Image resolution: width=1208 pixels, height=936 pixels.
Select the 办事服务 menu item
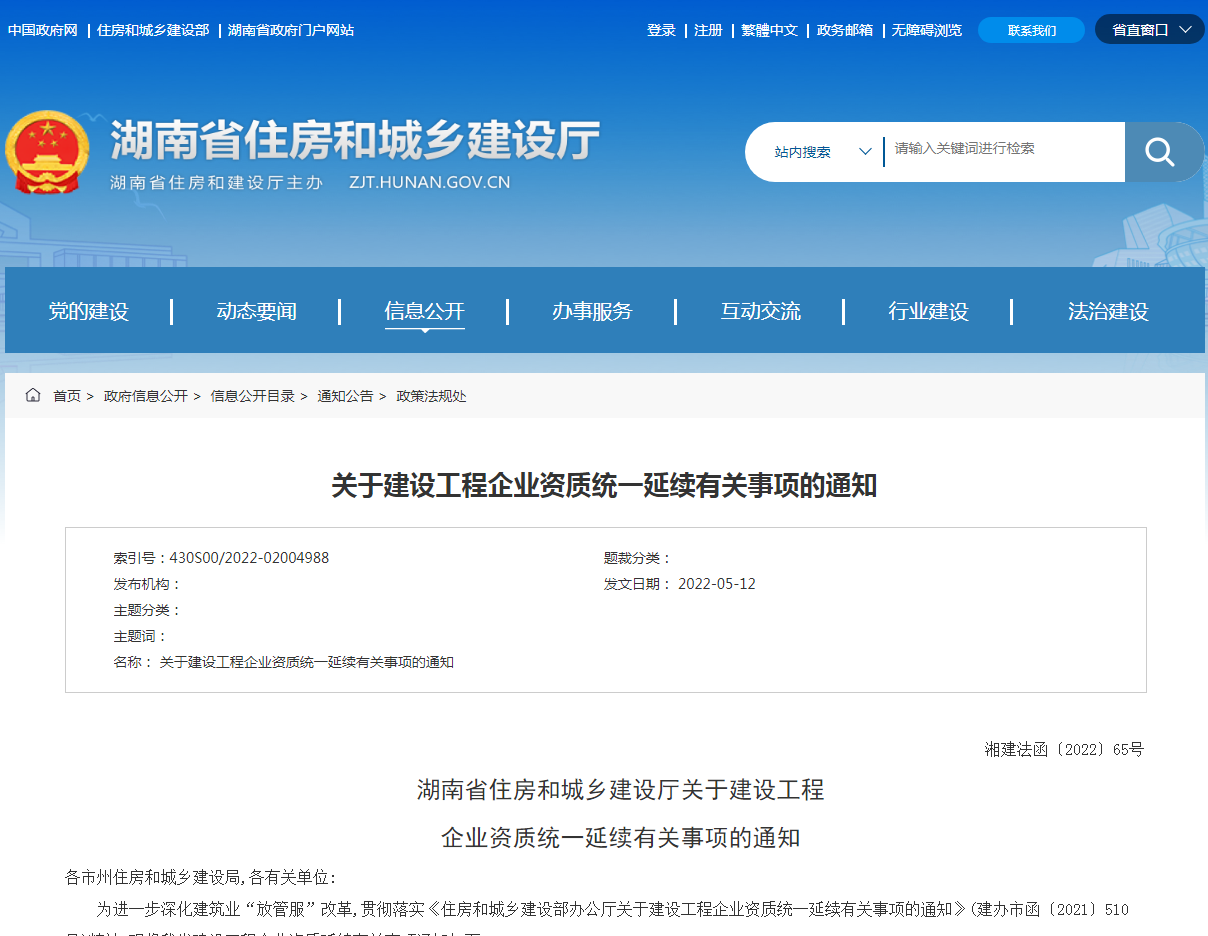coord(592,310)
